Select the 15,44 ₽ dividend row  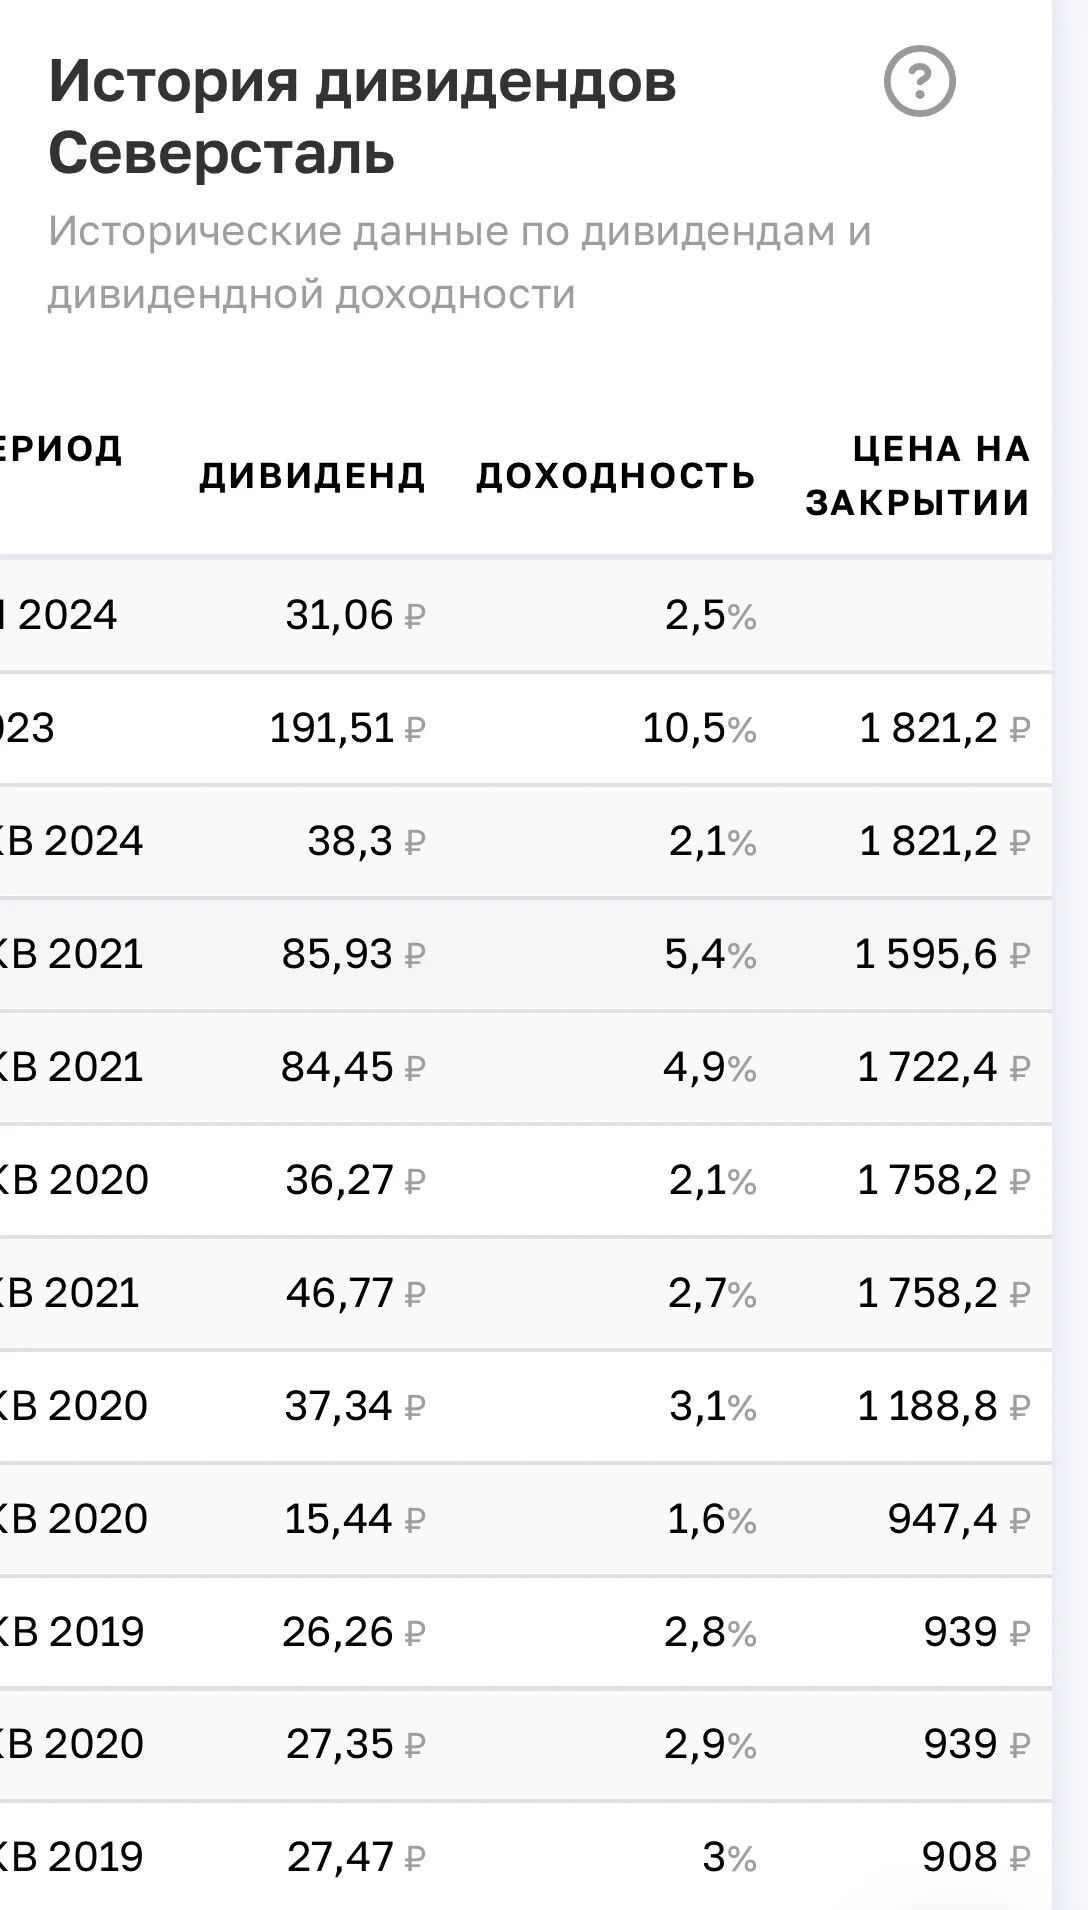(x=526, y=1519)
